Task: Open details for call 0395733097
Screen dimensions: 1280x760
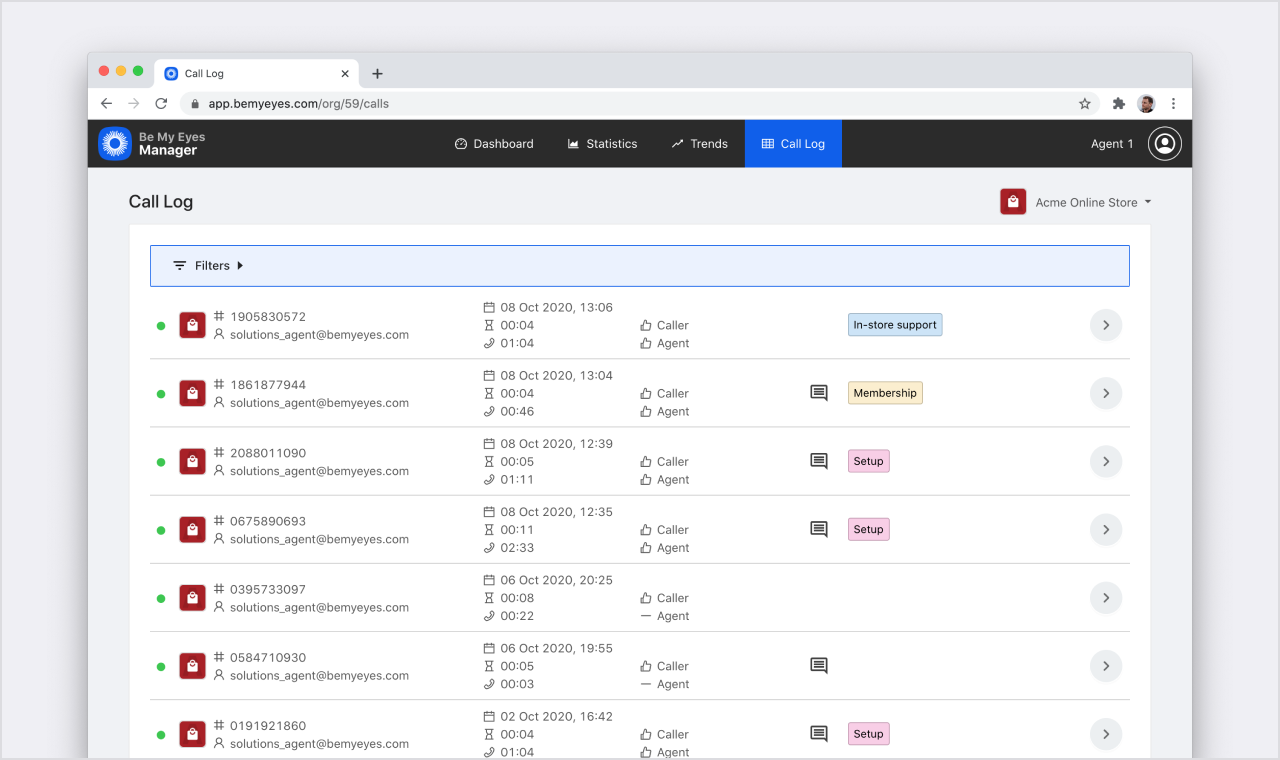Action: [x=1106, y=598]
